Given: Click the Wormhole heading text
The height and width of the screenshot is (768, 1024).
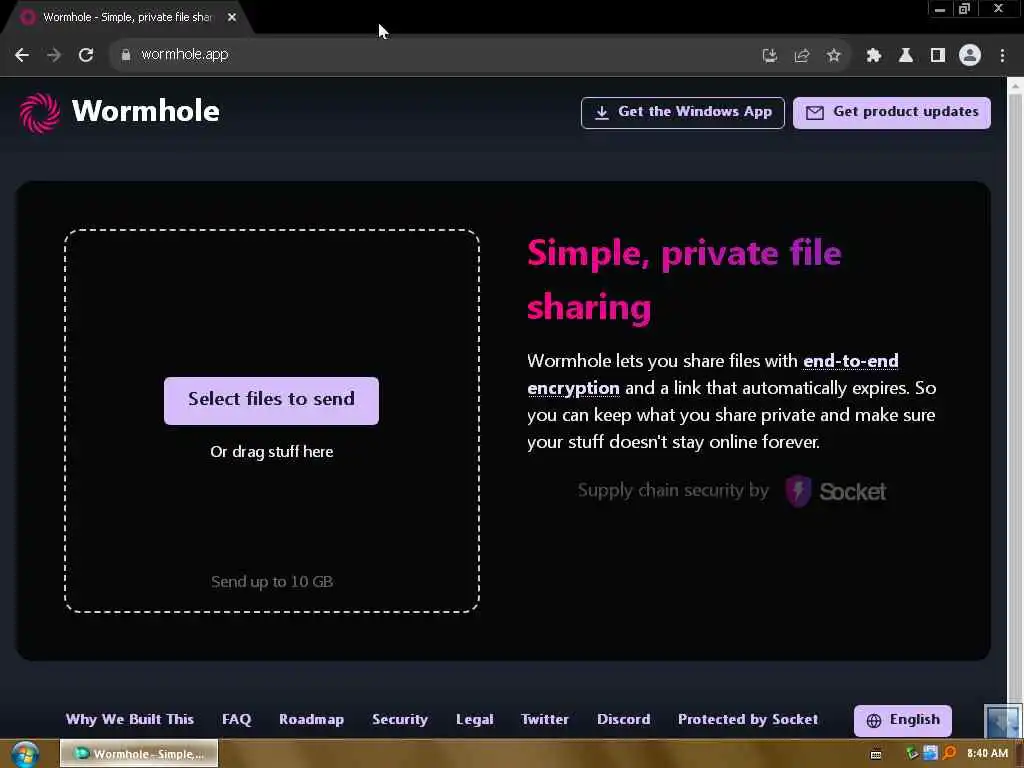Looking at the screenshot, I should coord(146,111).
